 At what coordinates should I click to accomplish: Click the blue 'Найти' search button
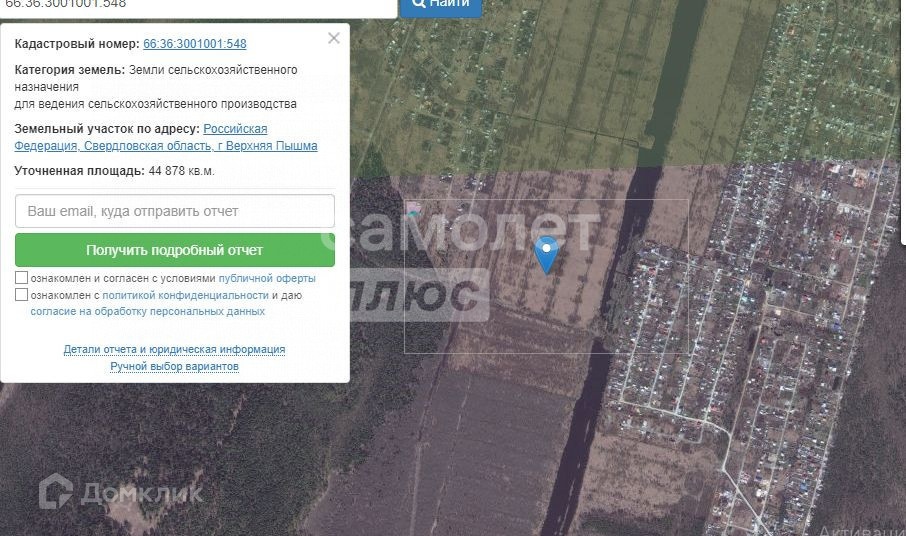441,6
